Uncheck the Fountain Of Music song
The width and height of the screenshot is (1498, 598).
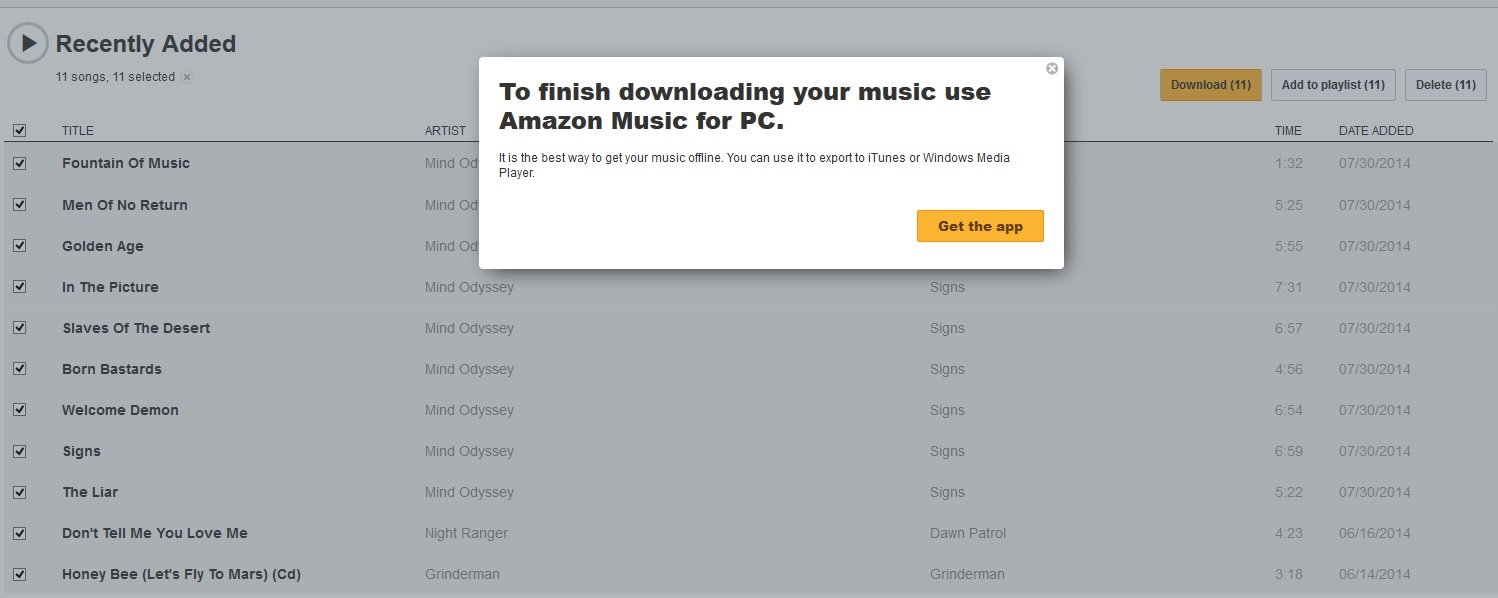click(x=19, y=163)
